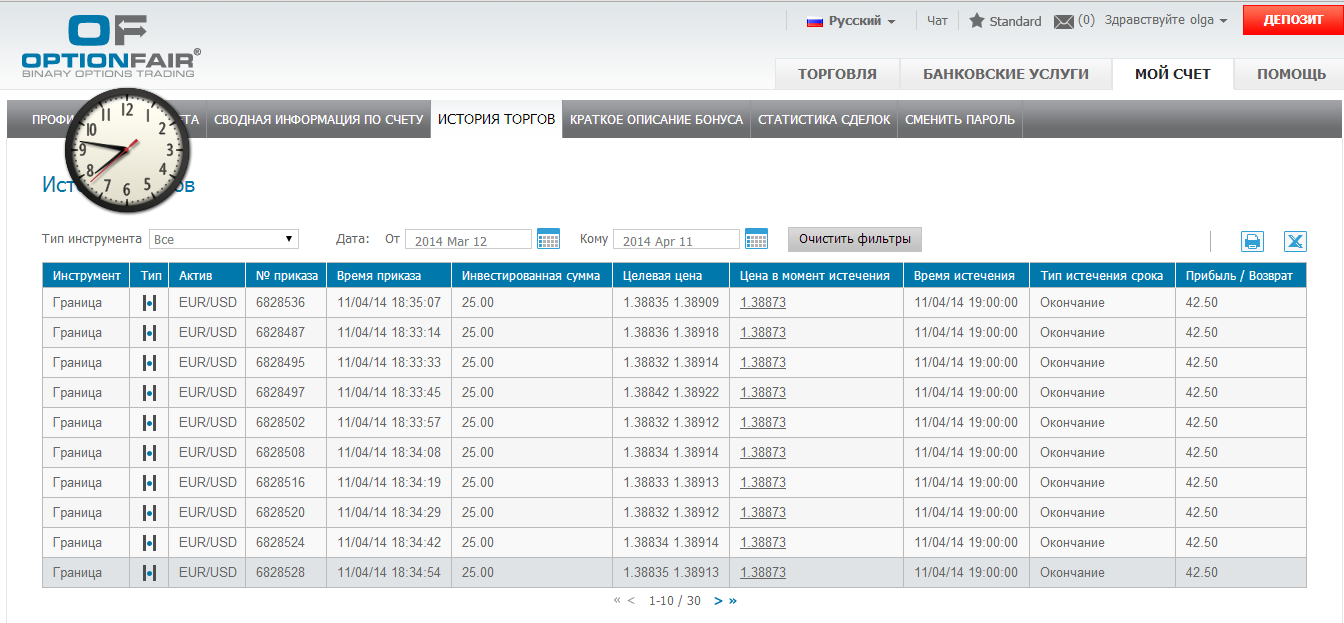Click the red ДЕПОЗИТ button
Image resolution: width=1344 pixels, height=623 pixels.
point(1293,20)
